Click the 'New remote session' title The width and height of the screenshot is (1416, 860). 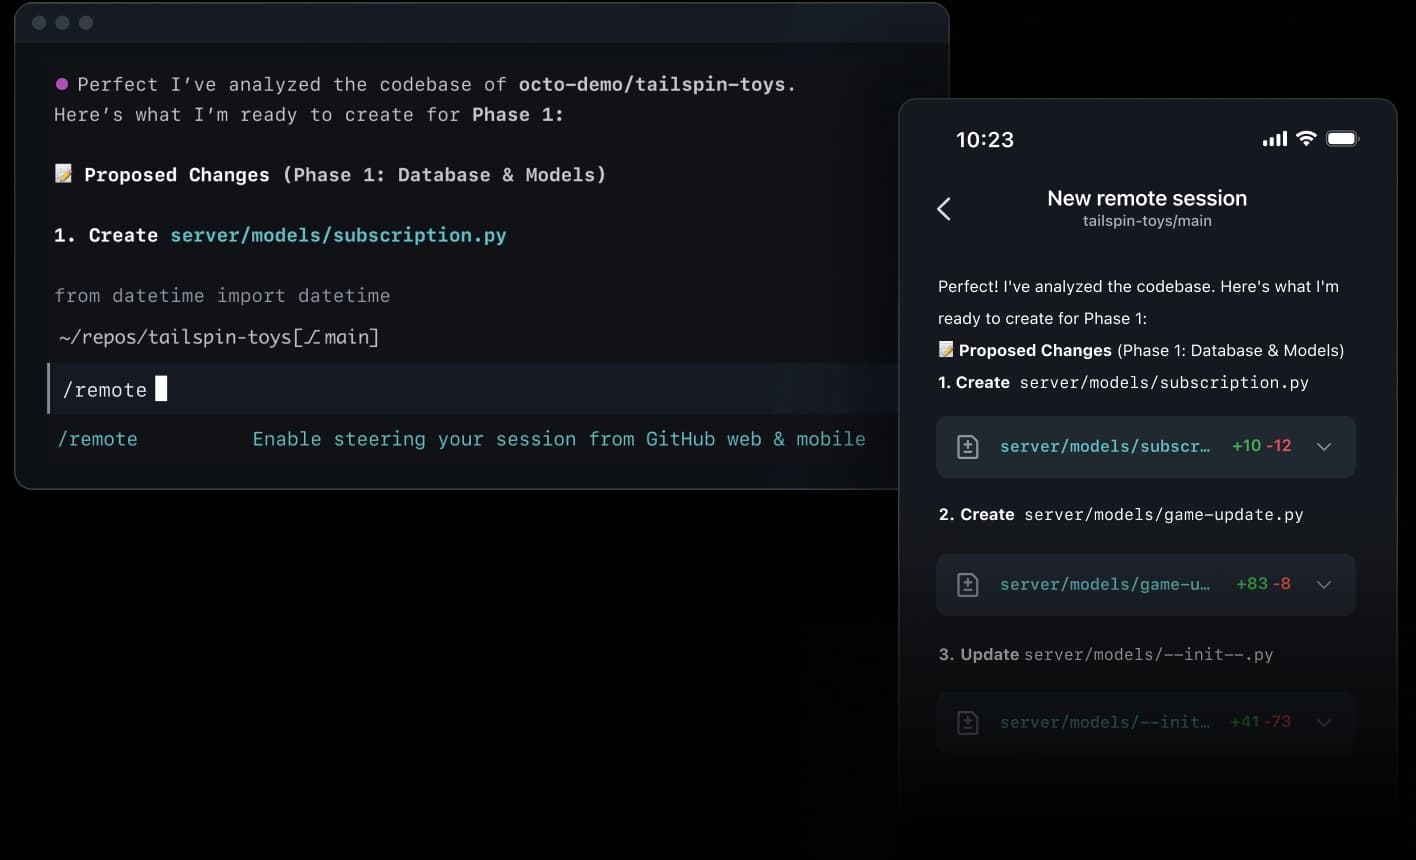(x=1147, y=198)
